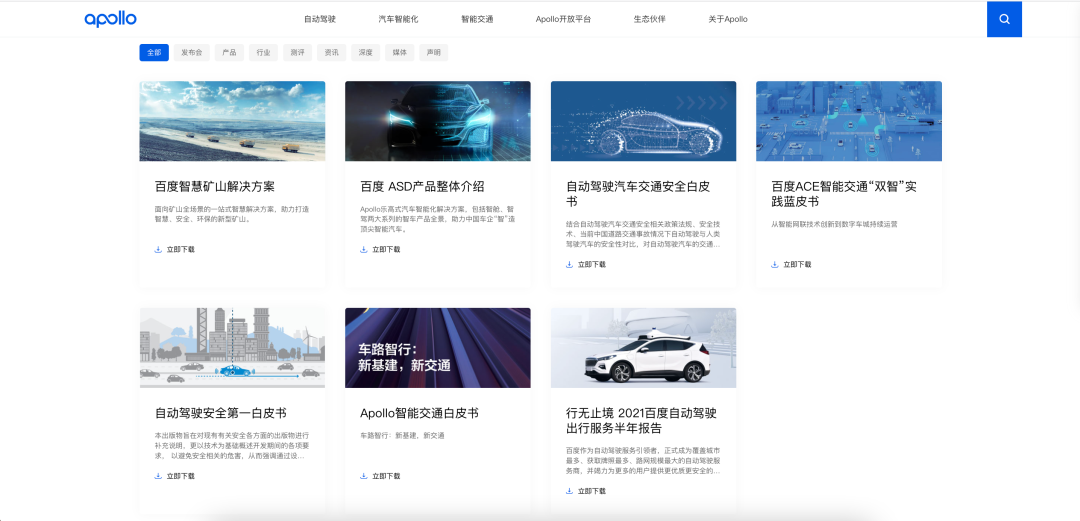Click description 从智能网联技术创新到数字车城持续运营
Viewport: 1080px width, 521px height.
tap(834, 224)
